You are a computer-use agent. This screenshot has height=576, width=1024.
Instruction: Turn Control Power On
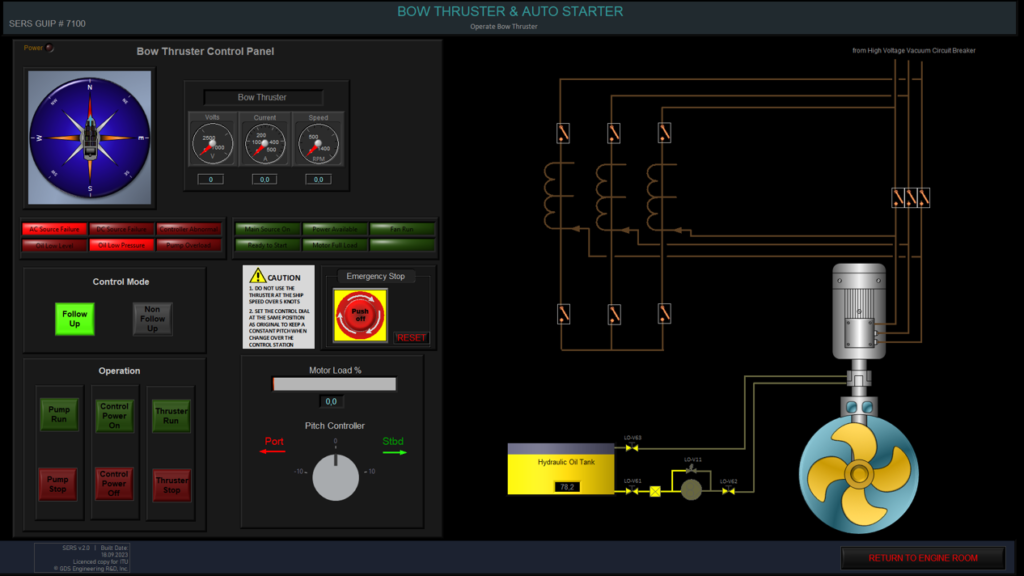(114, 416)
